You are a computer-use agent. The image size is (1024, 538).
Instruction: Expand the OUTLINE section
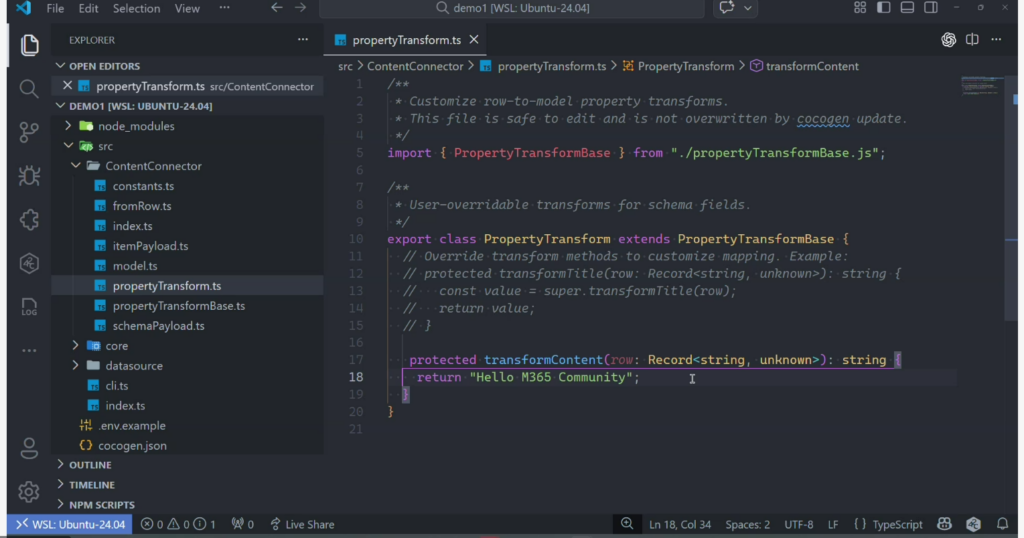[90, 465]
